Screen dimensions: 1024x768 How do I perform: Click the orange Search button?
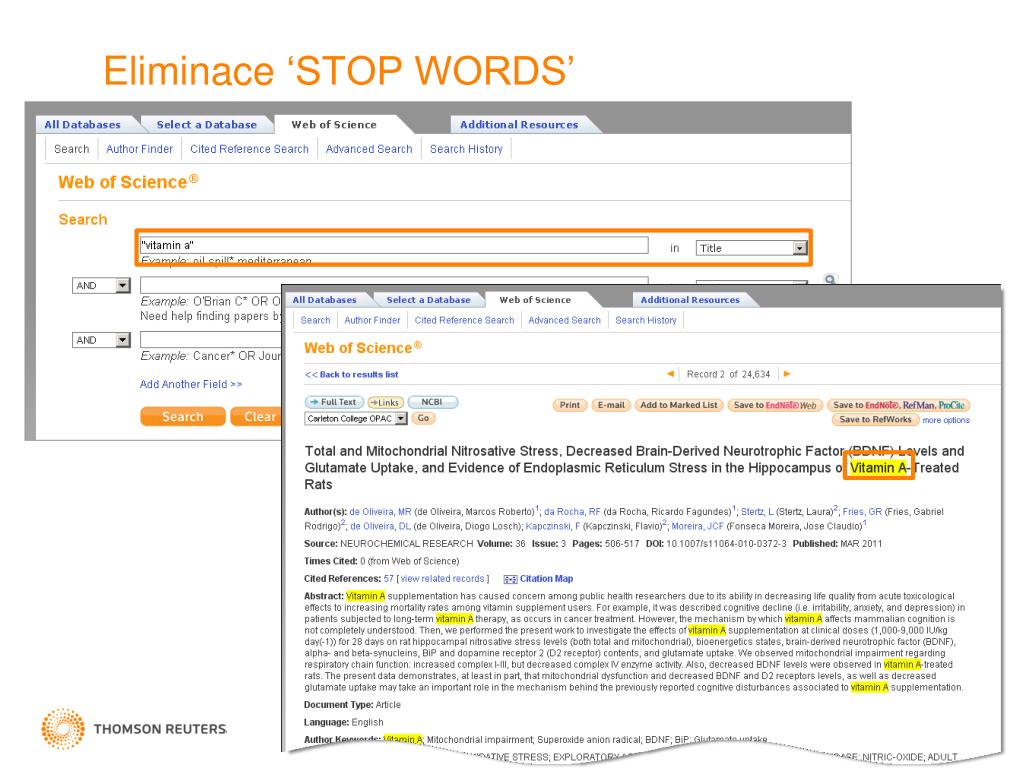[183, 417]
